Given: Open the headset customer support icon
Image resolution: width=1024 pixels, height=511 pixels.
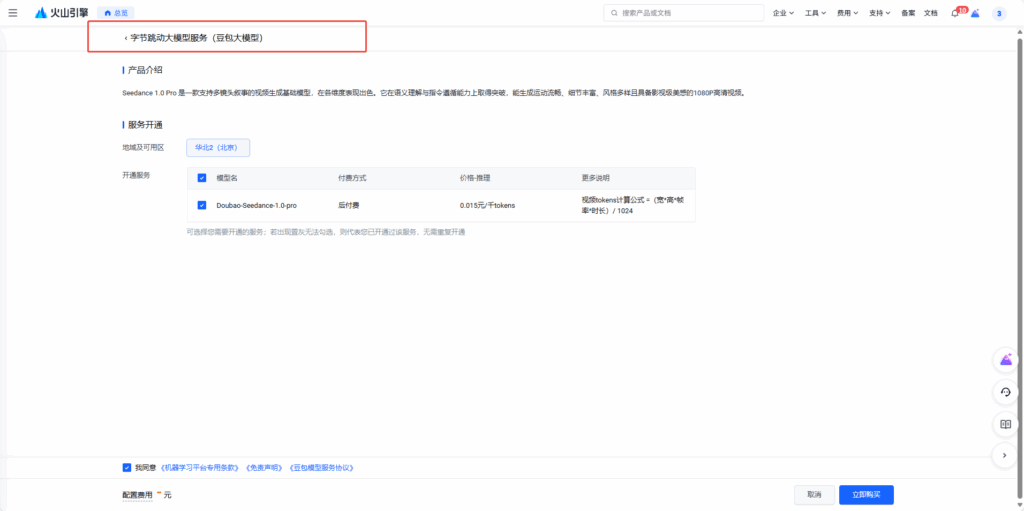Looking at the screenshot, I should [x=1006, y=392].
